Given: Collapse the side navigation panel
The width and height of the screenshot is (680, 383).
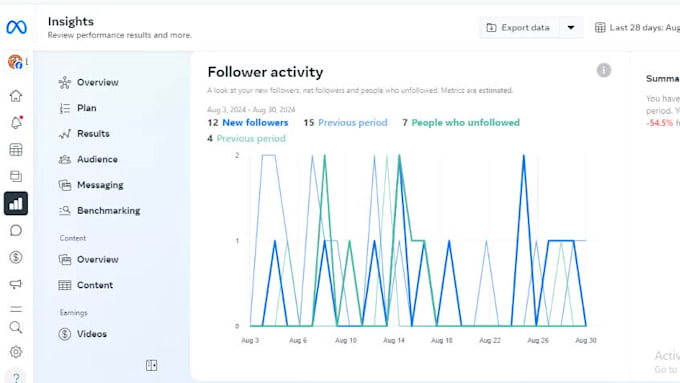Looking at the screenshot, I should (151, 366).
